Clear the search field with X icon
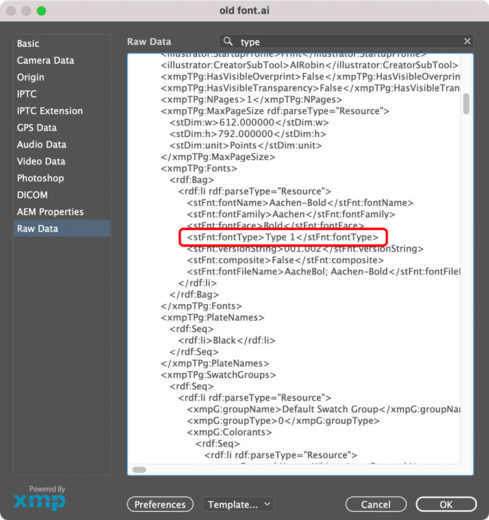This screenshot has width=489, height=520. [467, 41]
